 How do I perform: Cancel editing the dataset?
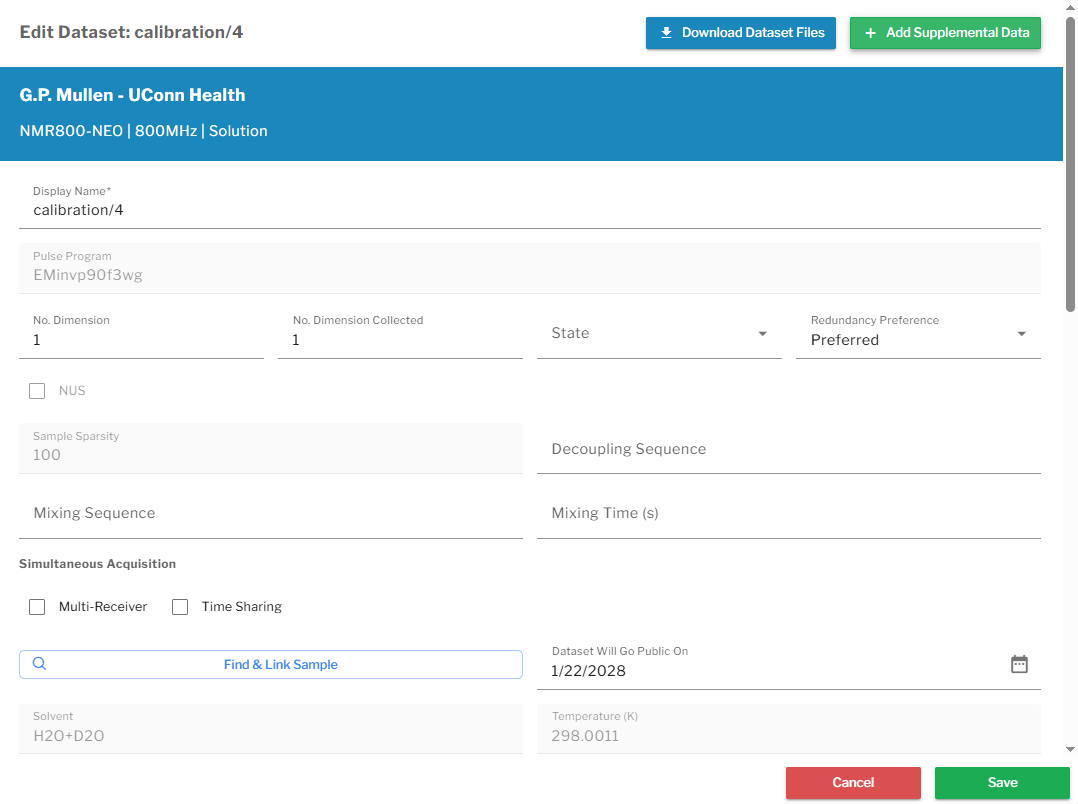pos(853,783)
